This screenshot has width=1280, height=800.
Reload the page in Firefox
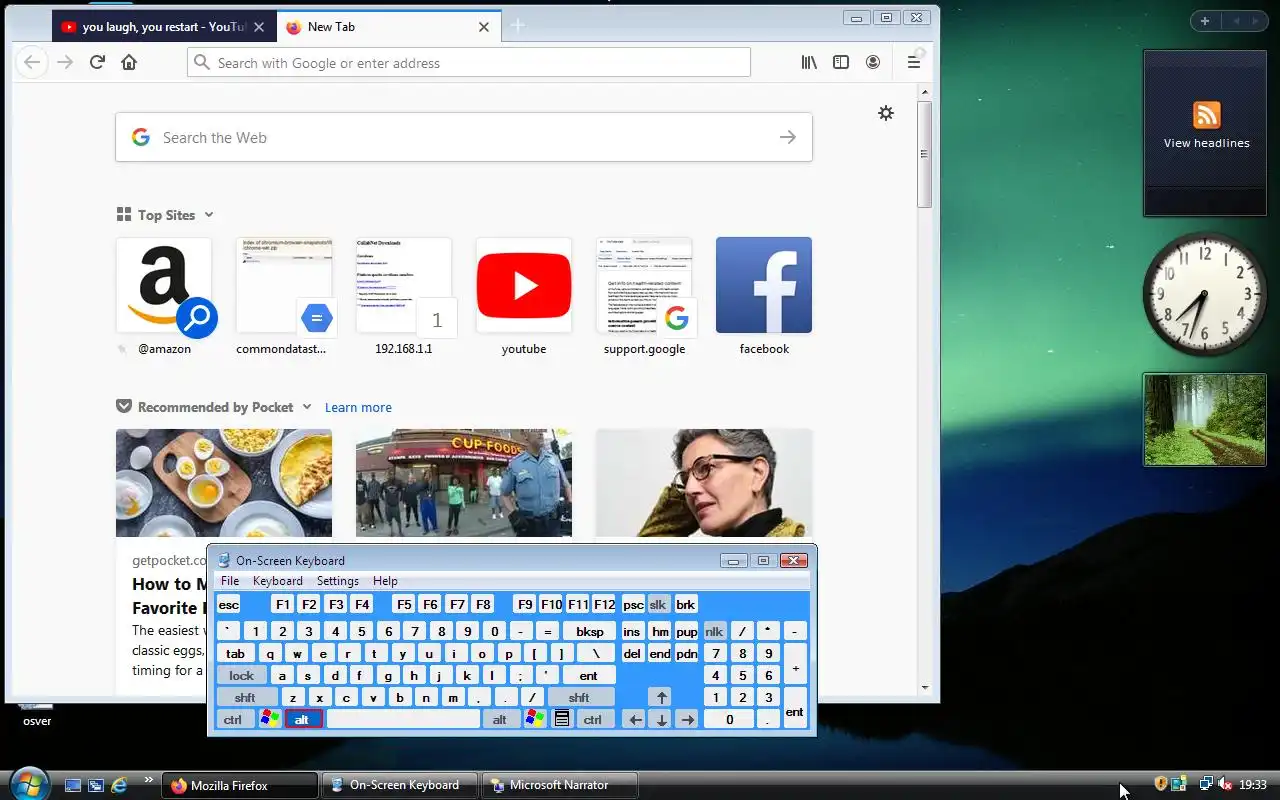click(x=97, y=62)
